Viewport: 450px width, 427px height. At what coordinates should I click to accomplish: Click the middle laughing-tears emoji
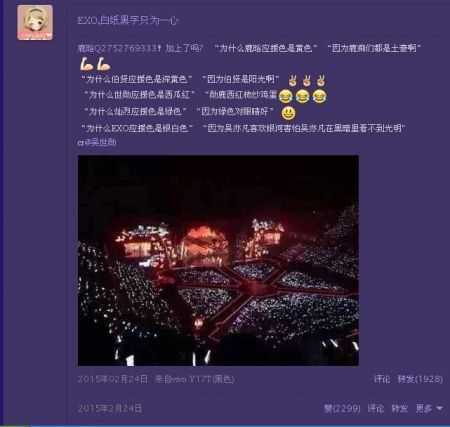coord(302,96)
